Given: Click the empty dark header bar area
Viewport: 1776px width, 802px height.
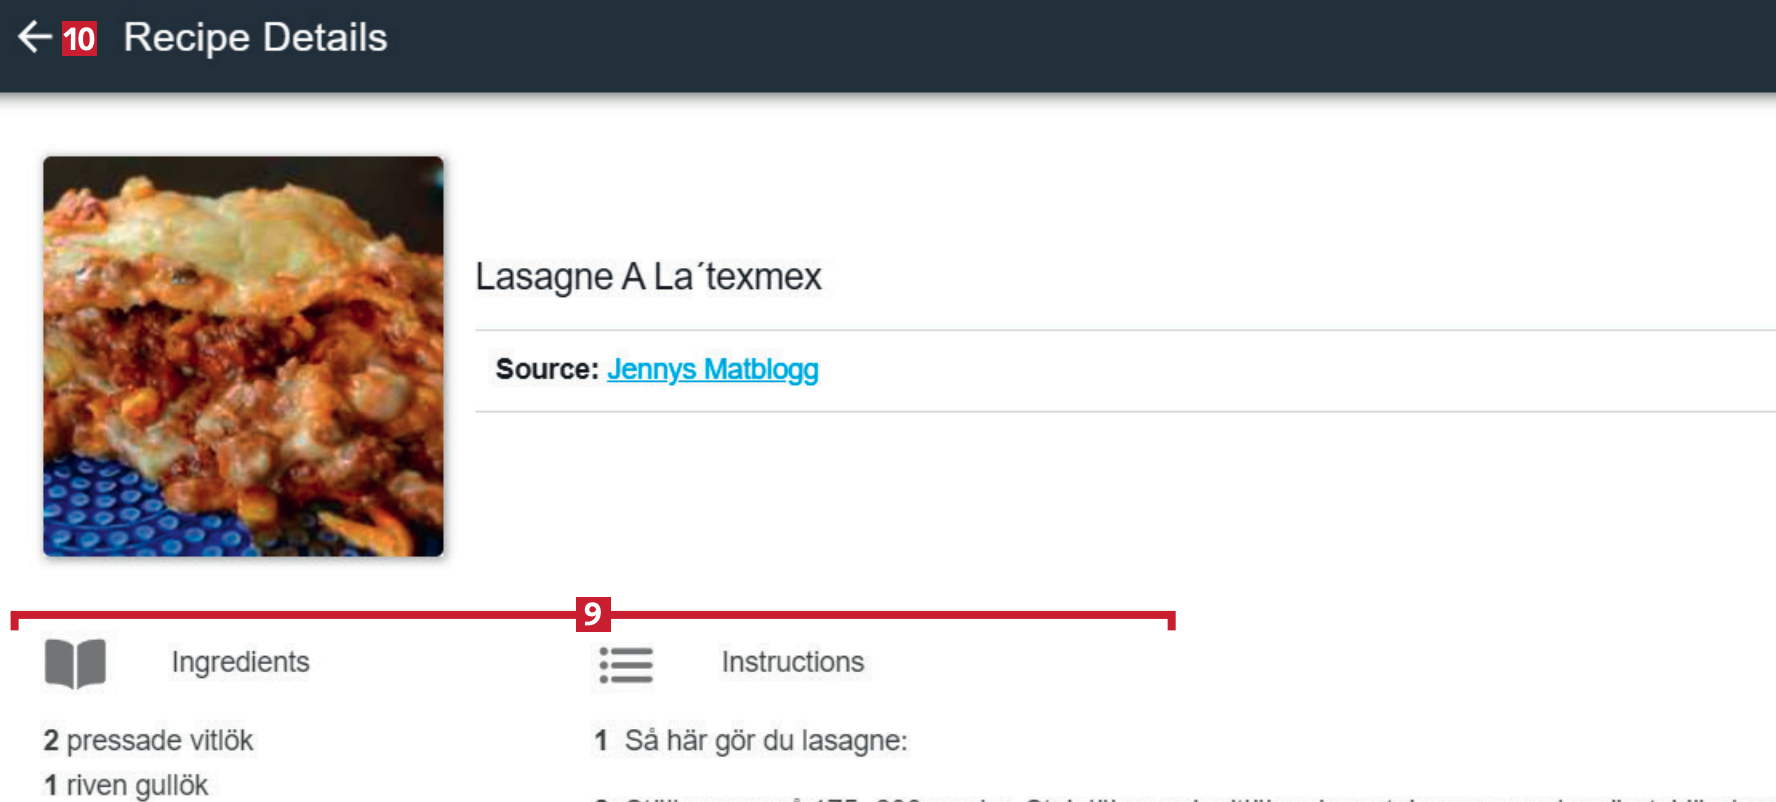Looking at the screenshot, I should [x=1100, y=45].
